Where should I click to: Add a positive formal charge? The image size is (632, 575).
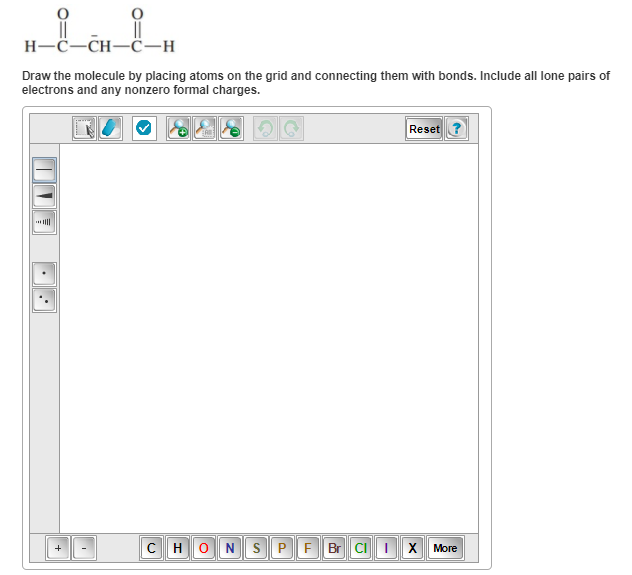tap(58, 548)
